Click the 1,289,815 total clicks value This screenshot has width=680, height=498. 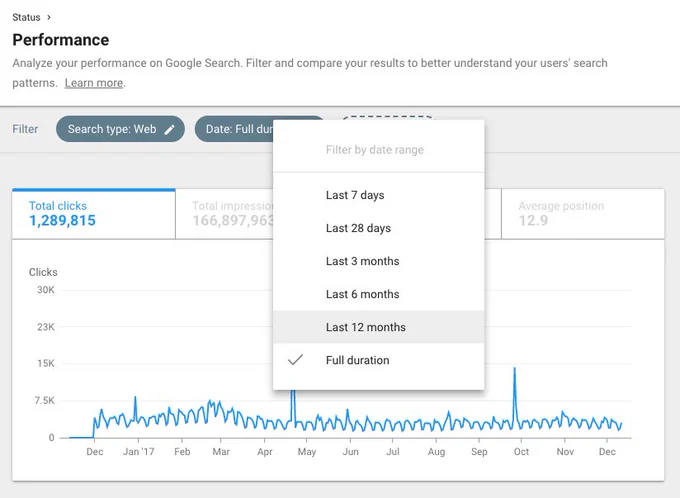[x=62, y=220]
